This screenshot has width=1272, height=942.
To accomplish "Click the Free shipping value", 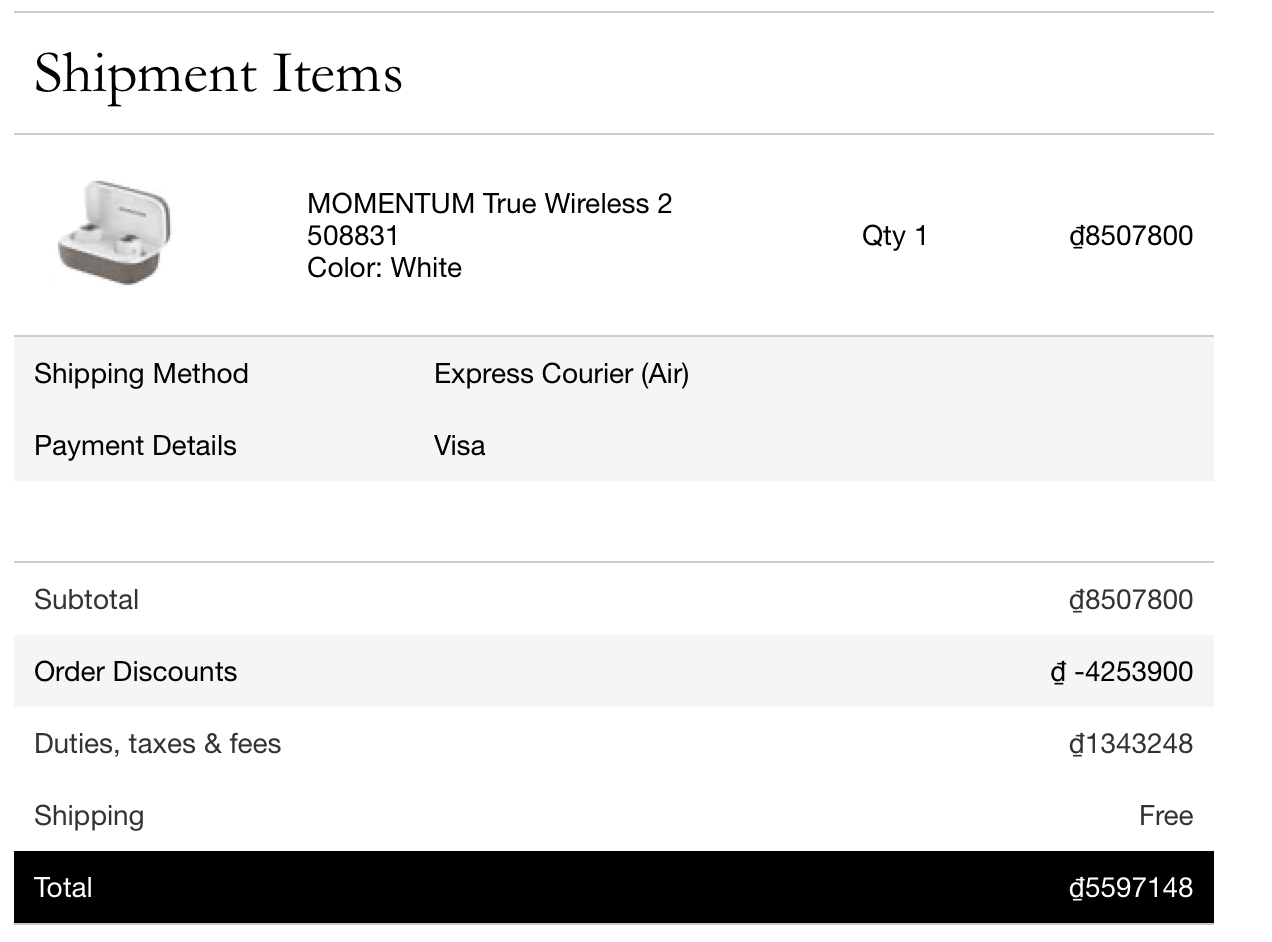I will coord(1166,816).
